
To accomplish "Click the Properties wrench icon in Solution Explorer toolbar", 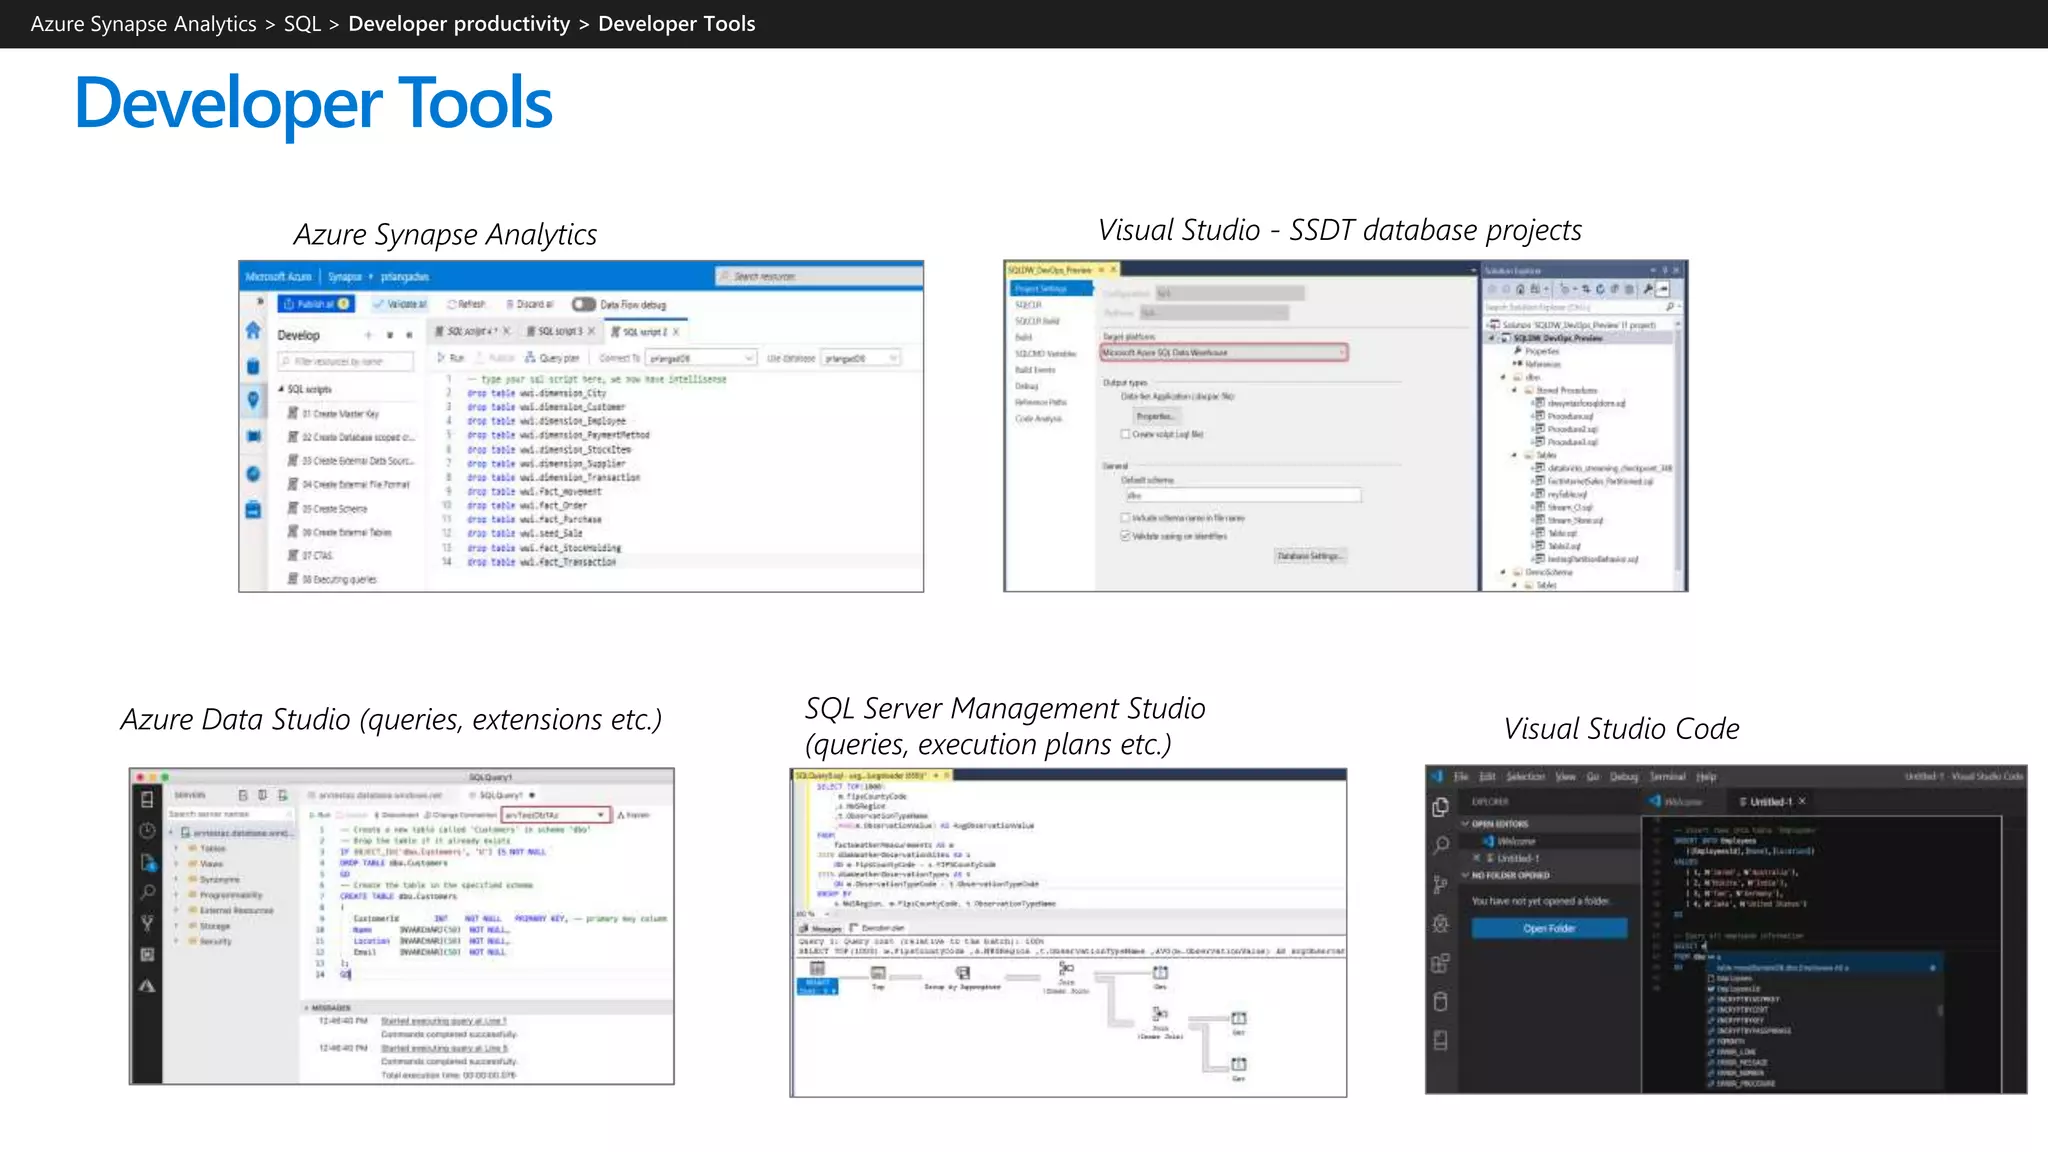I will pyautogui.click(x=1648, y=289).
